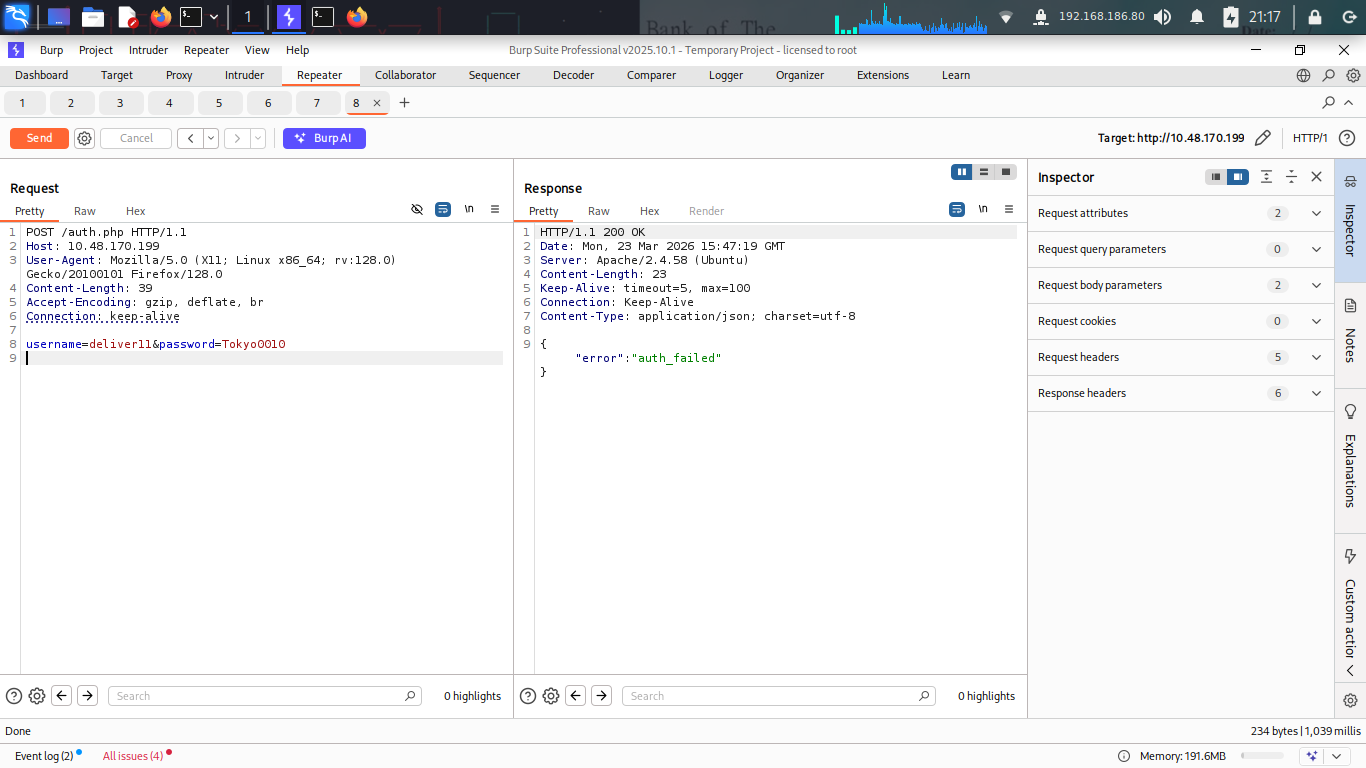This screenshot has width=1366, height=768.
Task: Toggle hide non-printable eye icon in Request
Action: [417, 210]
